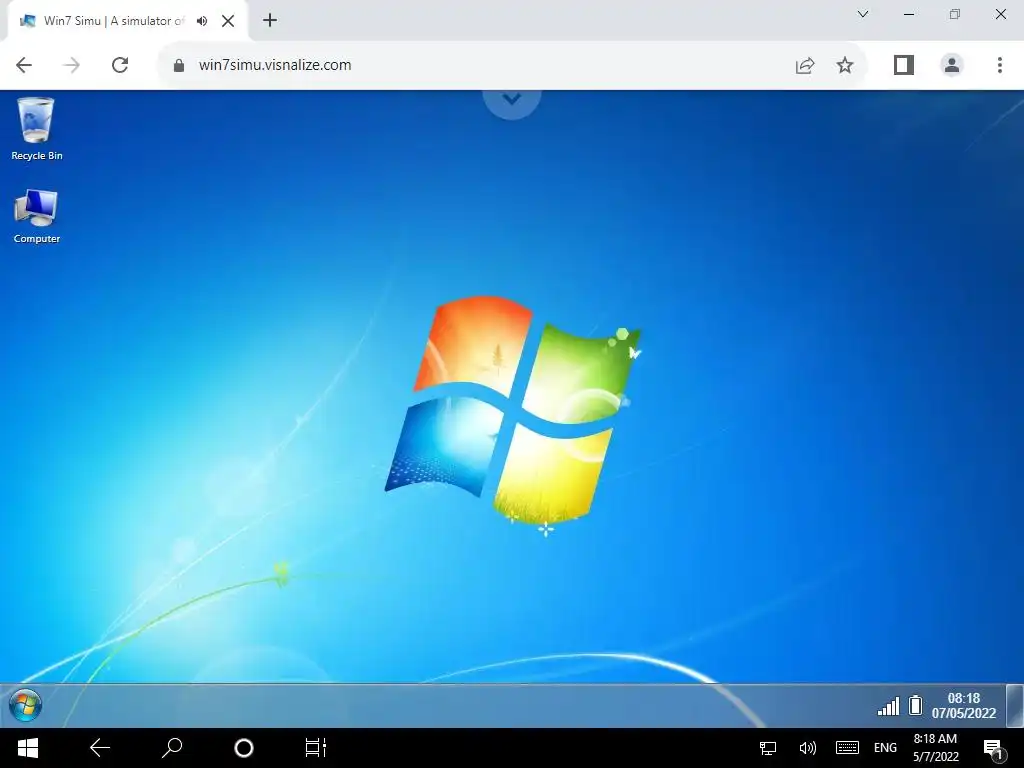Restore down the browser window
Image resolution: width=1024 pixels, height=768 pixels.
955,14
